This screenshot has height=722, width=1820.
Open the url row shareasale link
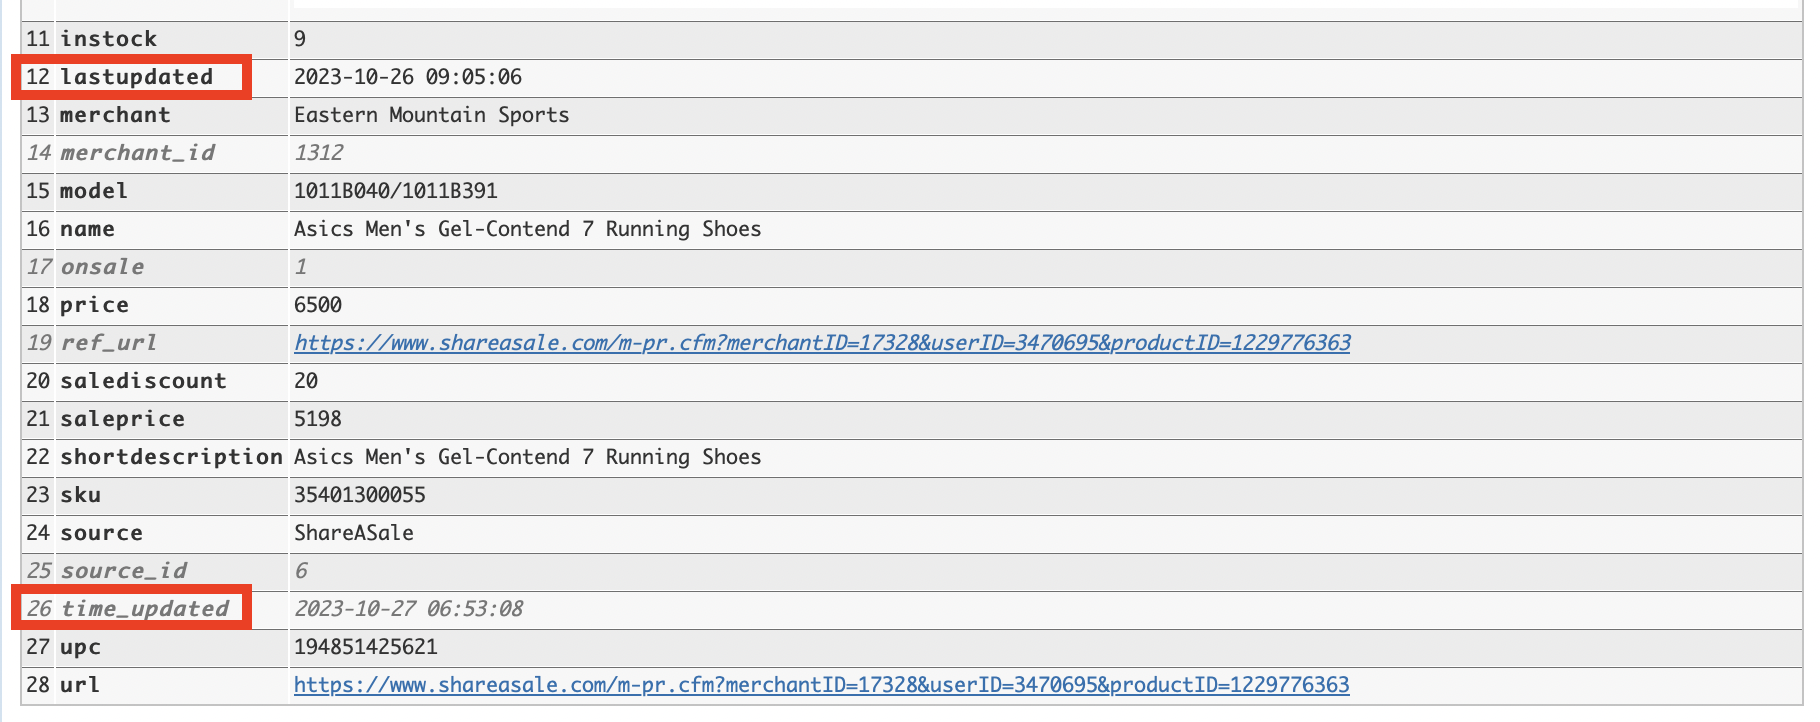click(x=821, y=685)
